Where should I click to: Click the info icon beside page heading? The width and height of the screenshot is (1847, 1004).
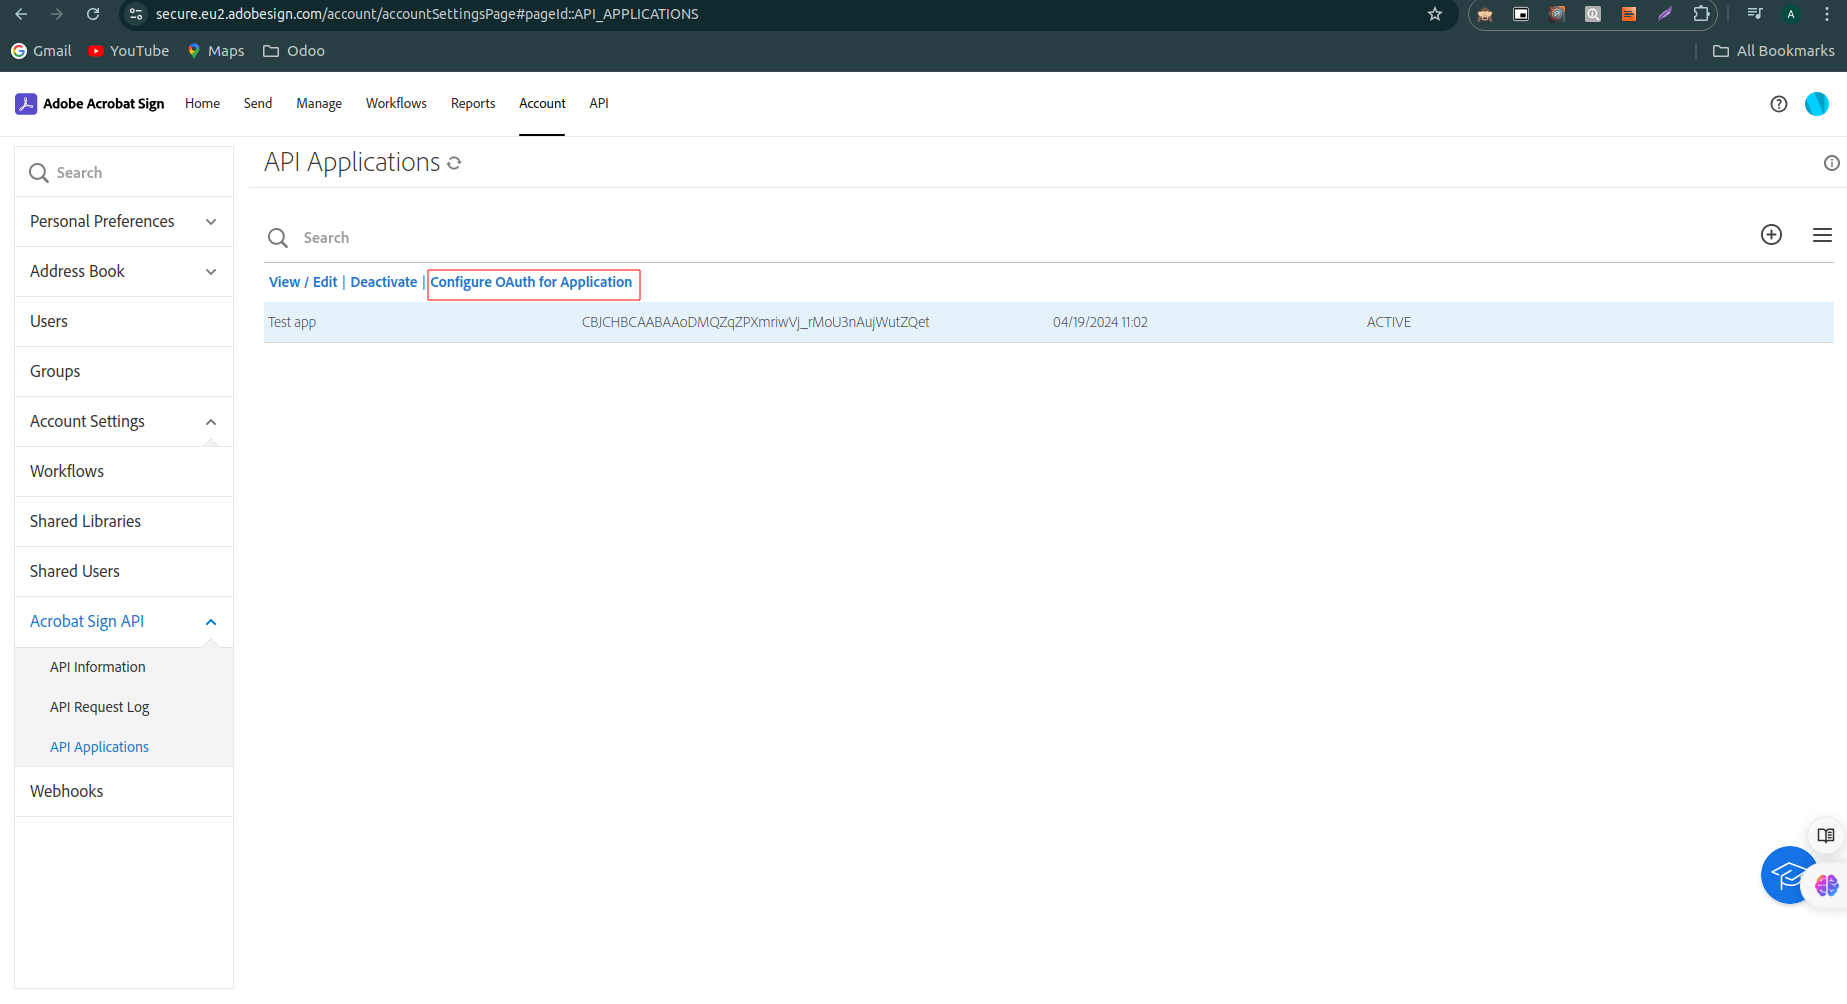(x=1831, y=163)
